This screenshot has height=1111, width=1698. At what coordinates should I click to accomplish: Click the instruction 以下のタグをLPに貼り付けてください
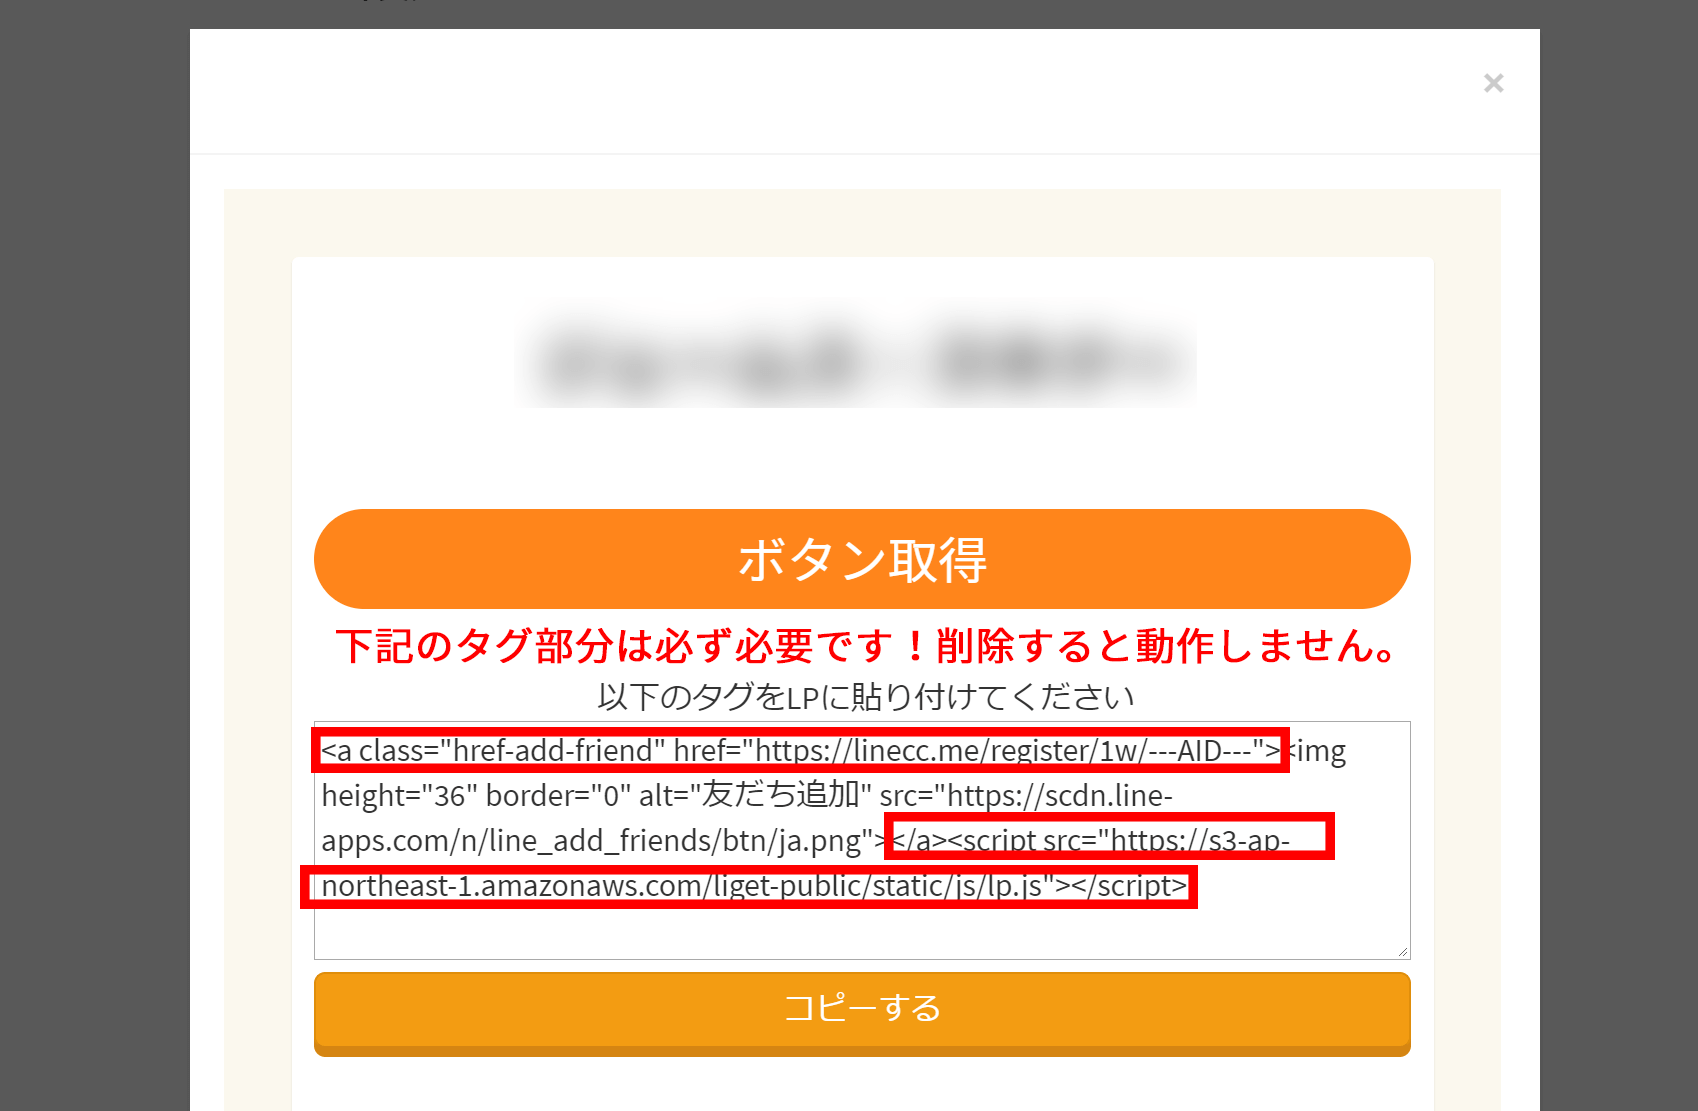coord(866,697)
